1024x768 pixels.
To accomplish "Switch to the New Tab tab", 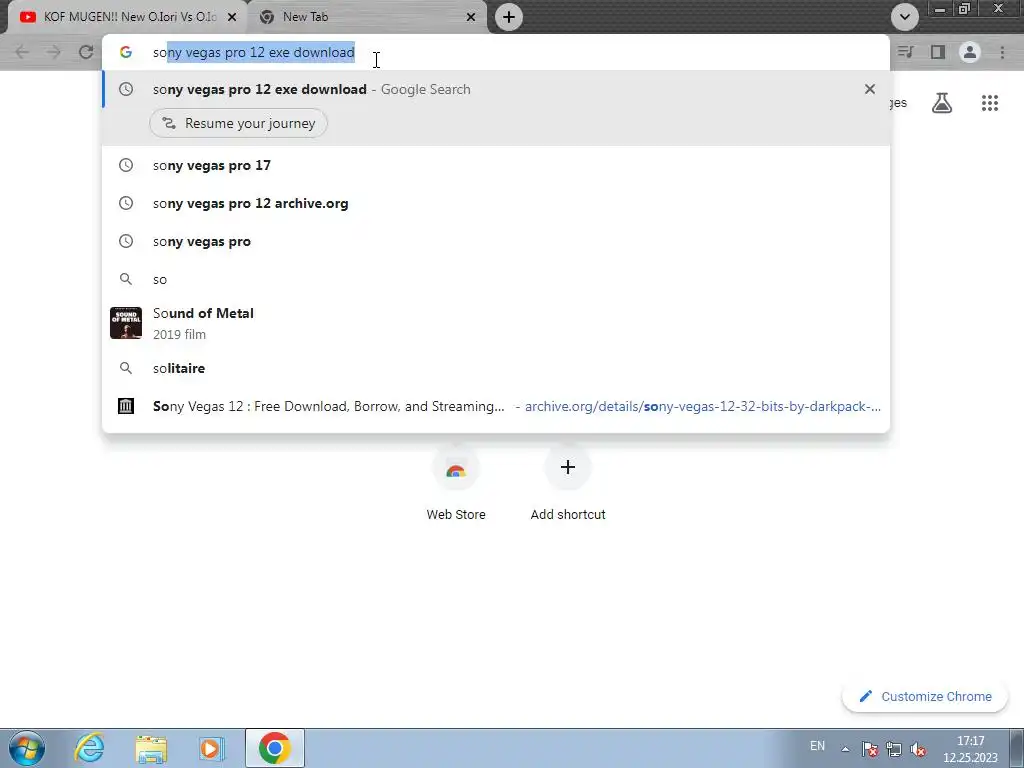I will coord(366,17).
